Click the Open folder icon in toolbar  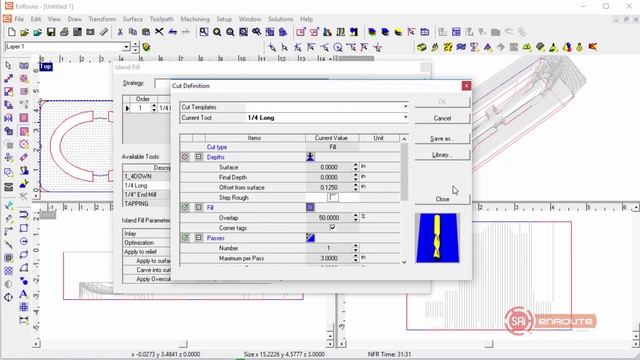(x=24, y=32)
